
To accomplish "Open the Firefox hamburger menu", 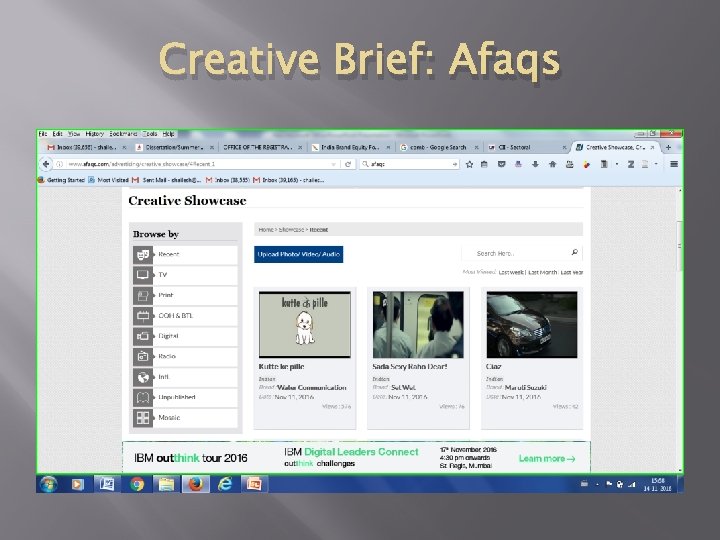I will (674, 164).
